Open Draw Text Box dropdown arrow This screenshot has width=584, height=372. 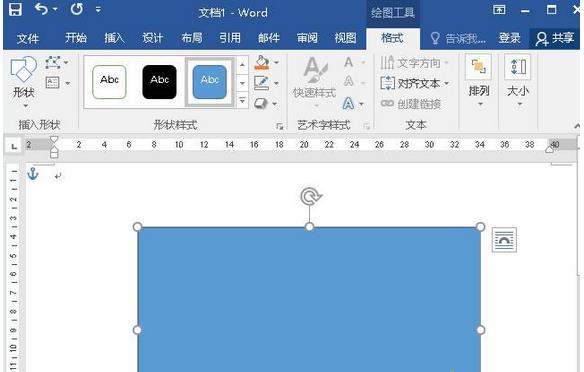click(68, 83)
